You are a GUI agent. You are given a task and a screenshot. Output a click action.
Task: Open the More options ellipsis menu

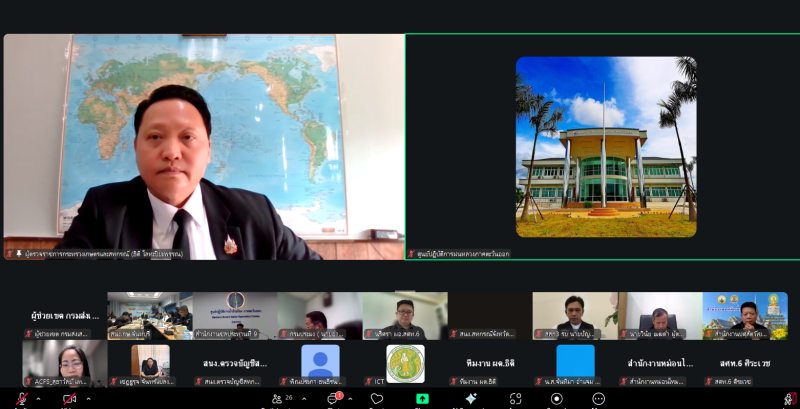coord(598,399)
